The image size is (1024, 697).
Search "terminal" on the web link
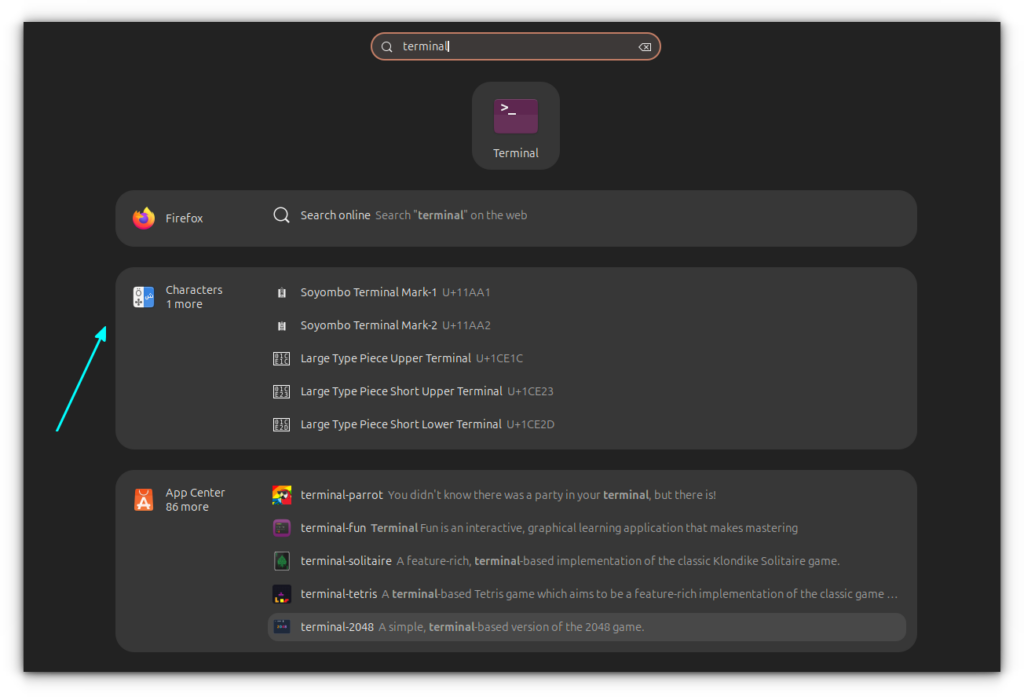[x=451, y=216]
